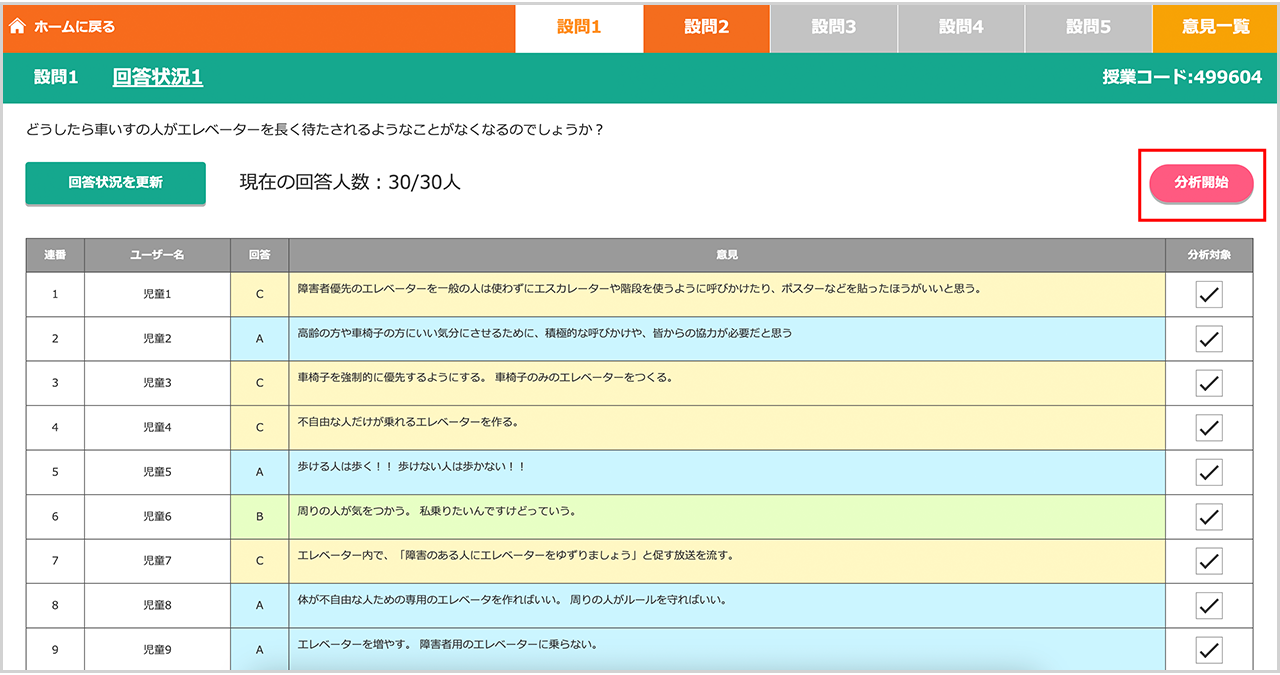Disable analysis target for 児童7

[1209, 561]
